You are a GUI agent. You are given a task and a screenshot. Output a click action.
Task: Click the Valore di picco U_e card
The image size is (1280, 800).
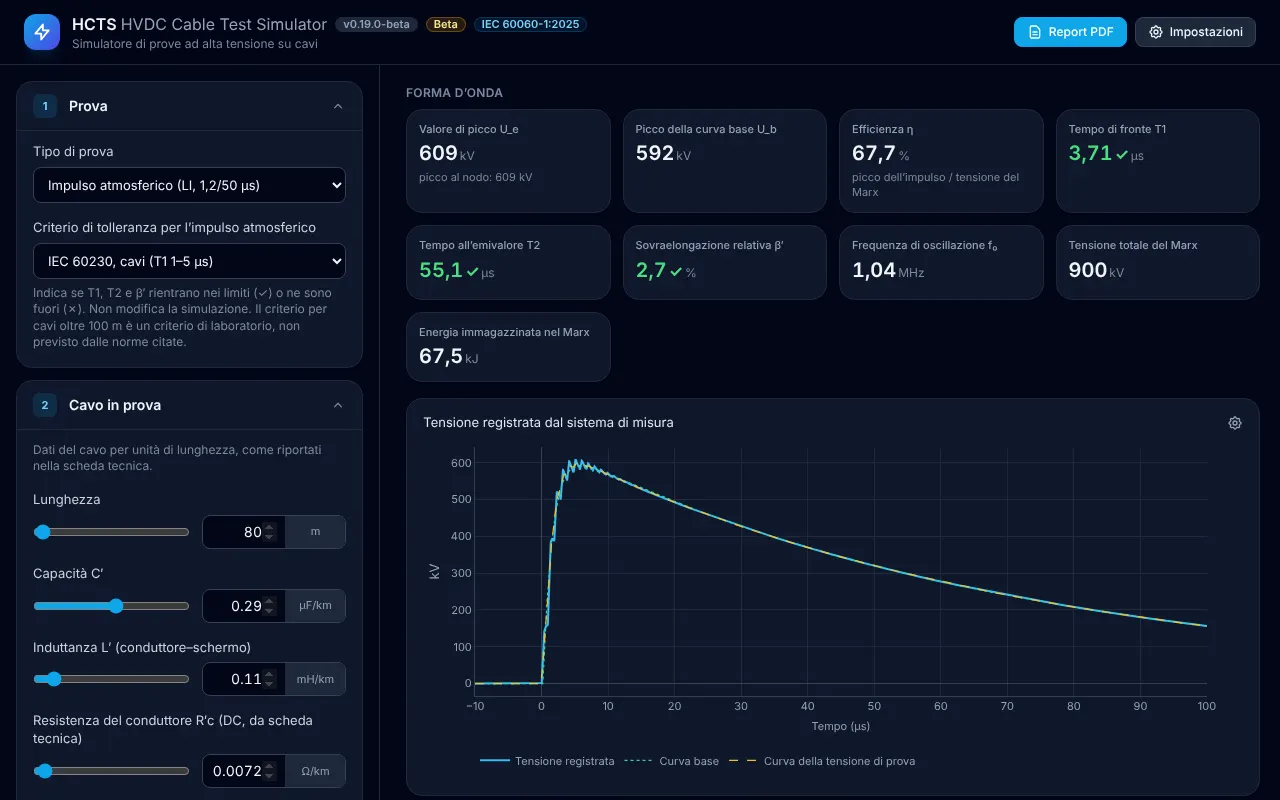pos(508,161)
